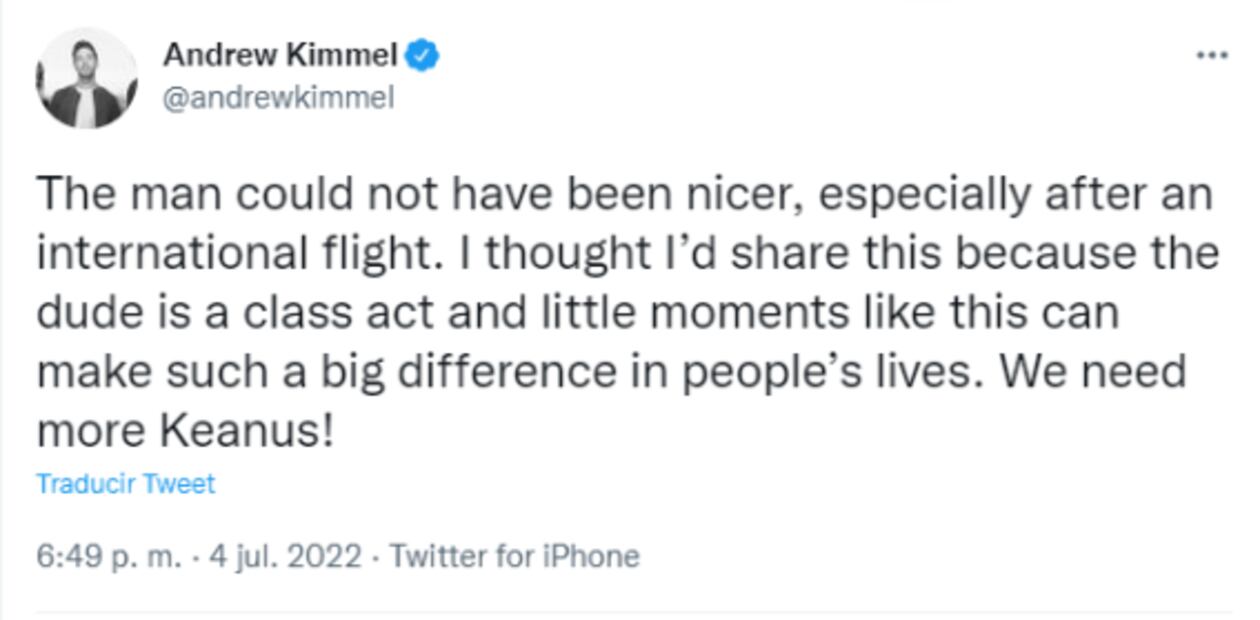
Task: Open Andrew Kimmel's profile picture
Action: click(87, 78)
